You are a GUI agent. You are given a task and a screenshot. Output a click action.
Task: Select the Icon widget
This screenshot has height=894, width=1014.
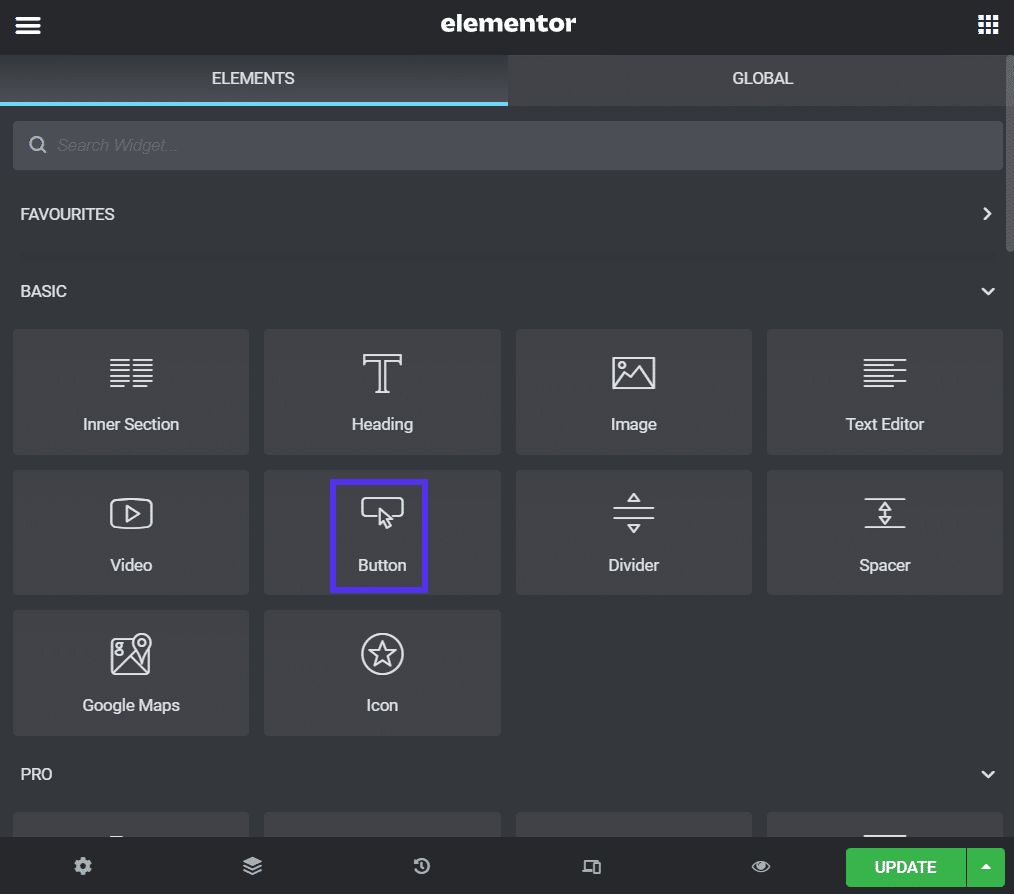click(382, 673)
